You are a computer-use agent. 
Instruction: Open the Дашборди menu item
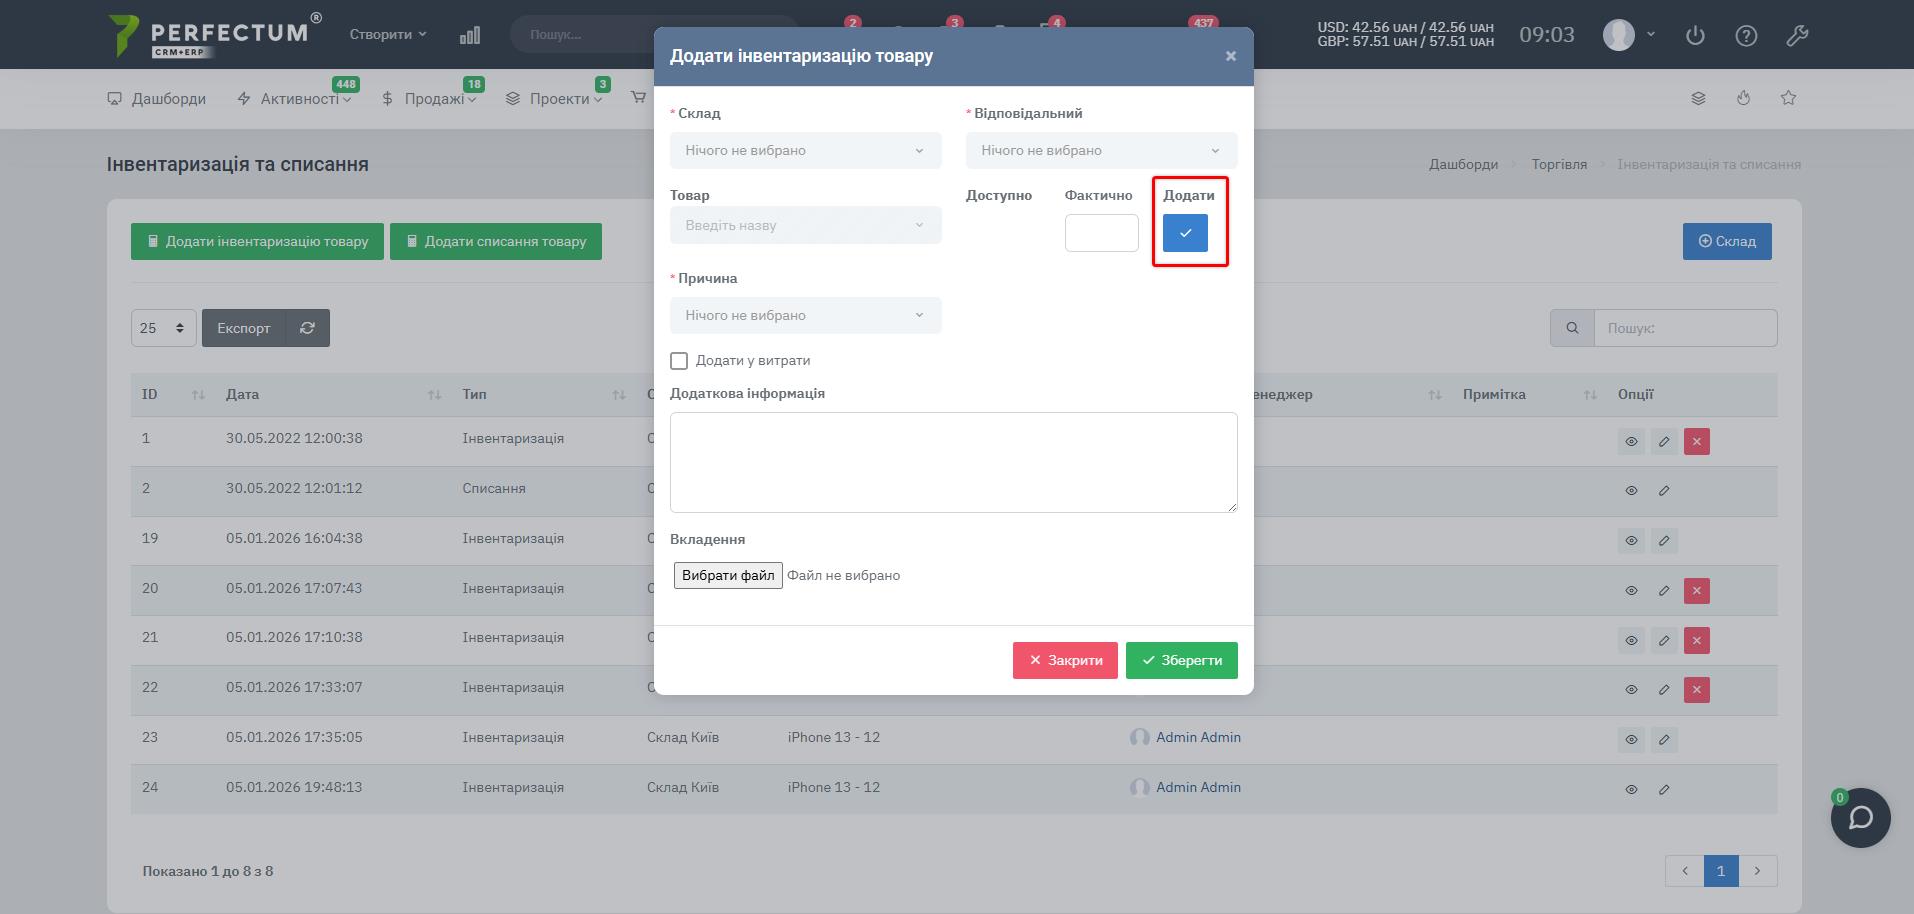[157, 98]
